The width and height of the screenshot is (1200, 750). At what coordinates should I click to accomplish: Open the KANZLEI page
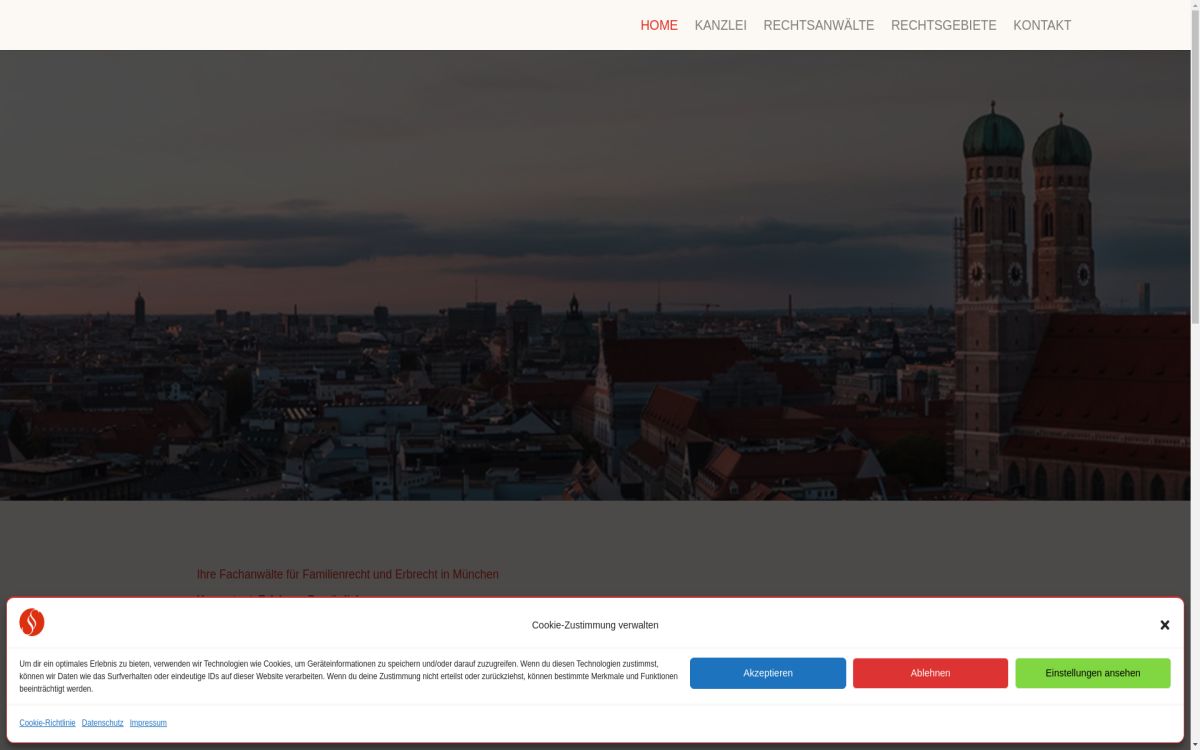[x=721, y=25]
